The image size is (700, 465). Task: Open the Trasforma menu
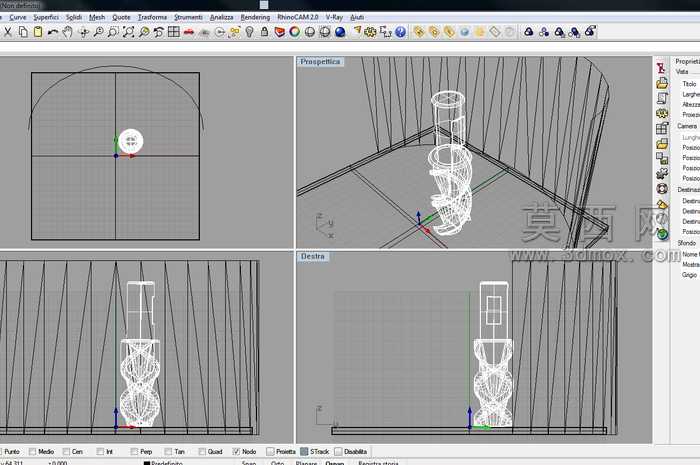click(152, 17)
